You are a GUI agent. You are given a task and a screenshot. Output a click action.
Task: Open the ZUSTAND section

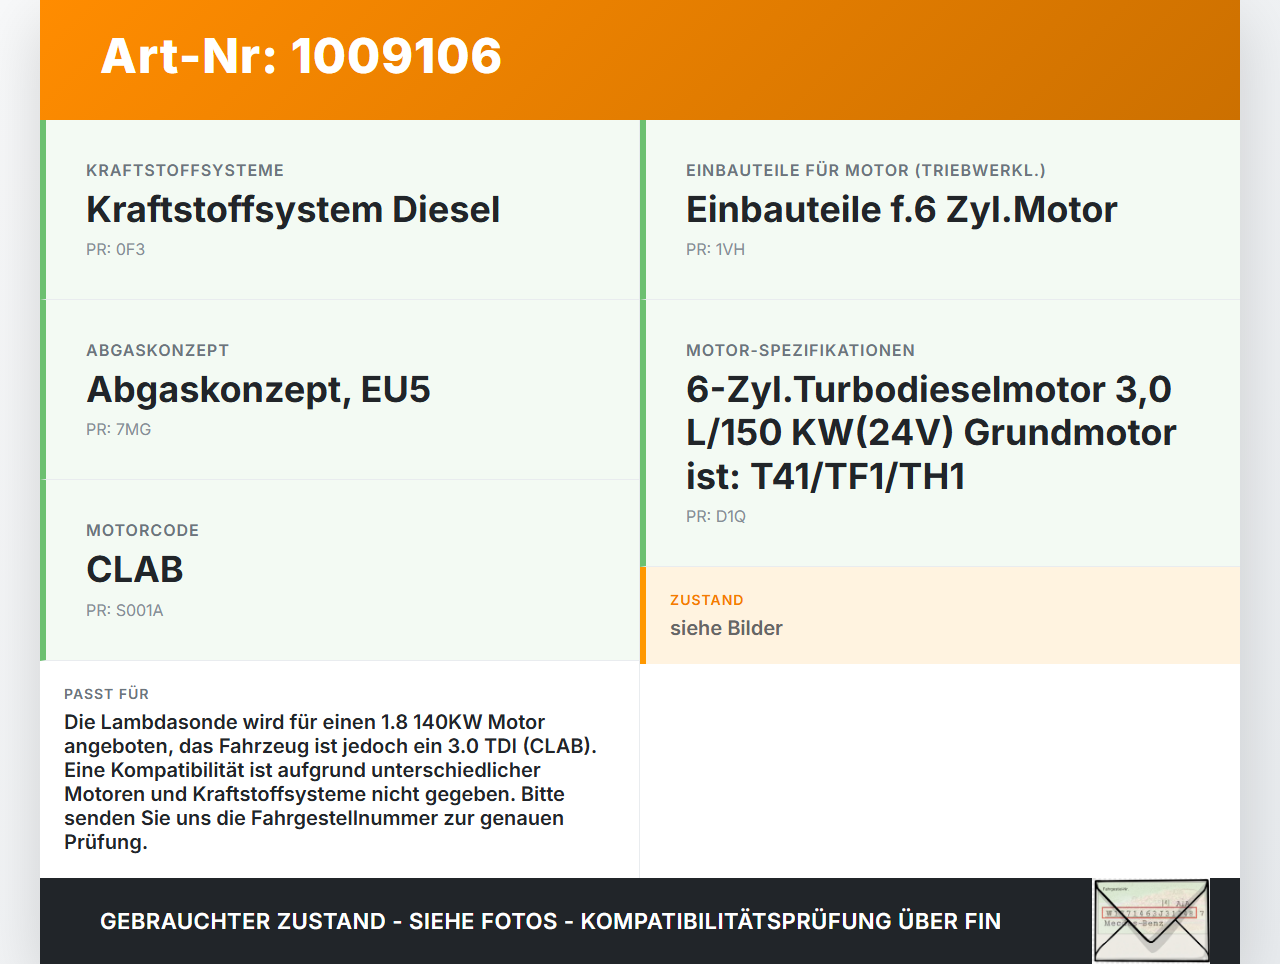coord(707,600)
